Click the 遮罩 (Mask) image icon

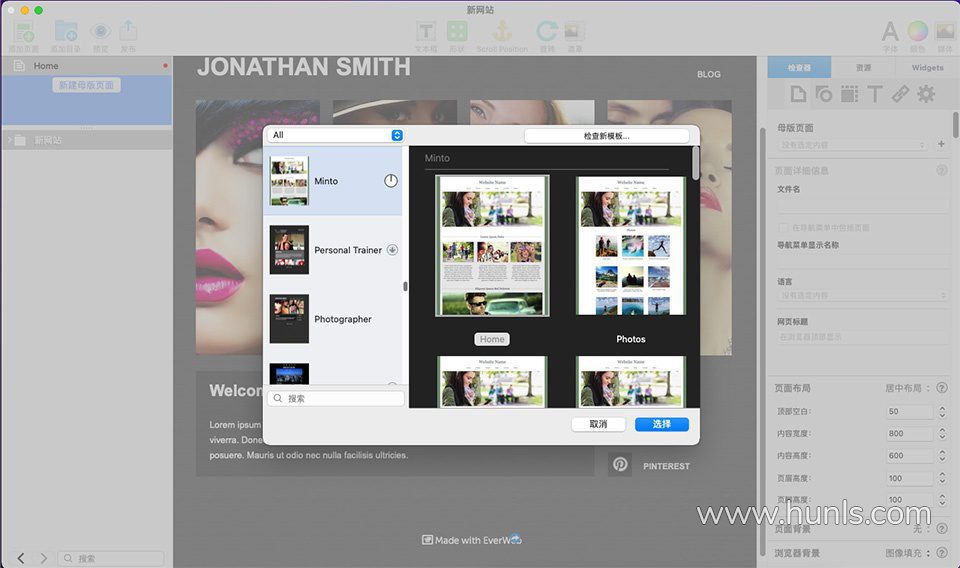coord(574,31)
